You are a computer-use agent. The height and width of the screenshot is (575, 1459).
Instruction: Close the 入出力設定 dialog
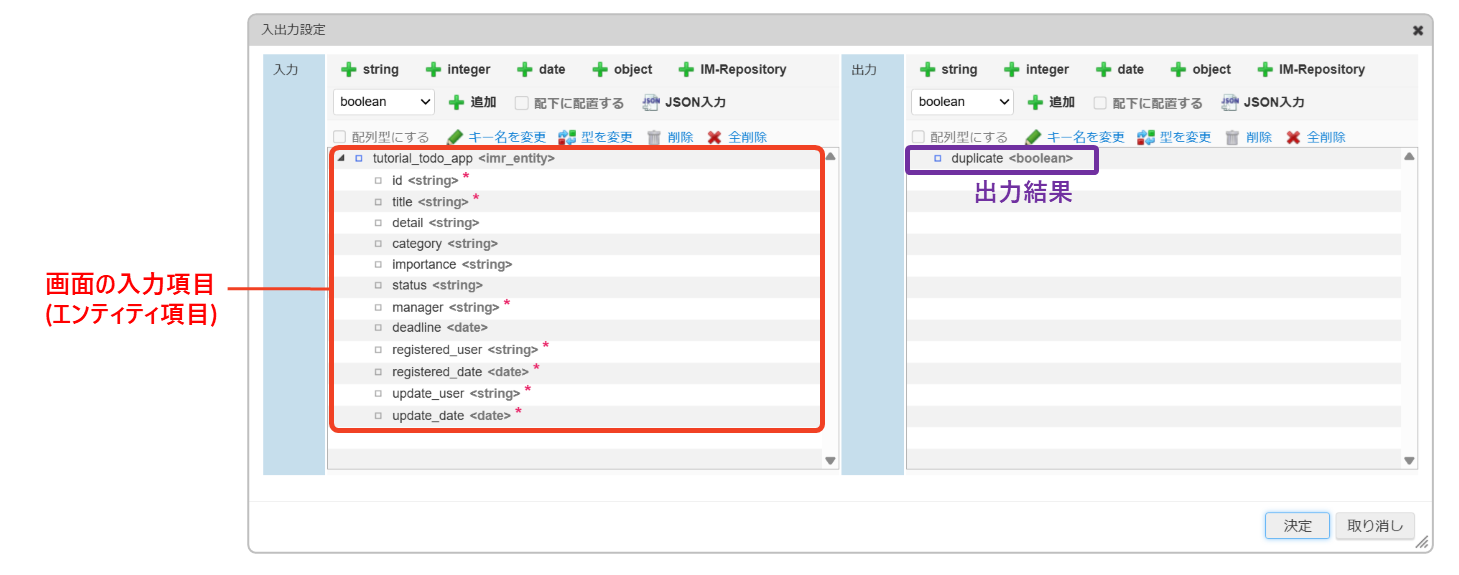click(x=1417, y=31)
